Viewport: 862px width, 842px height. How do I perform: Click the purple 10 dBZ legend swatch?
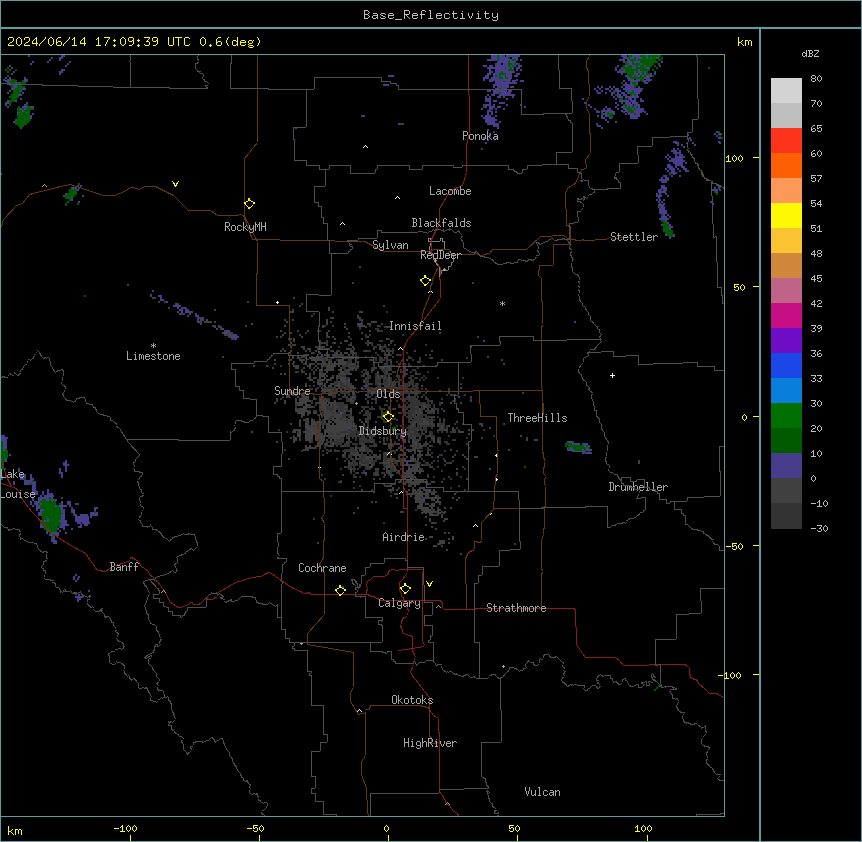pyautogui.click(x=786, y=466)
